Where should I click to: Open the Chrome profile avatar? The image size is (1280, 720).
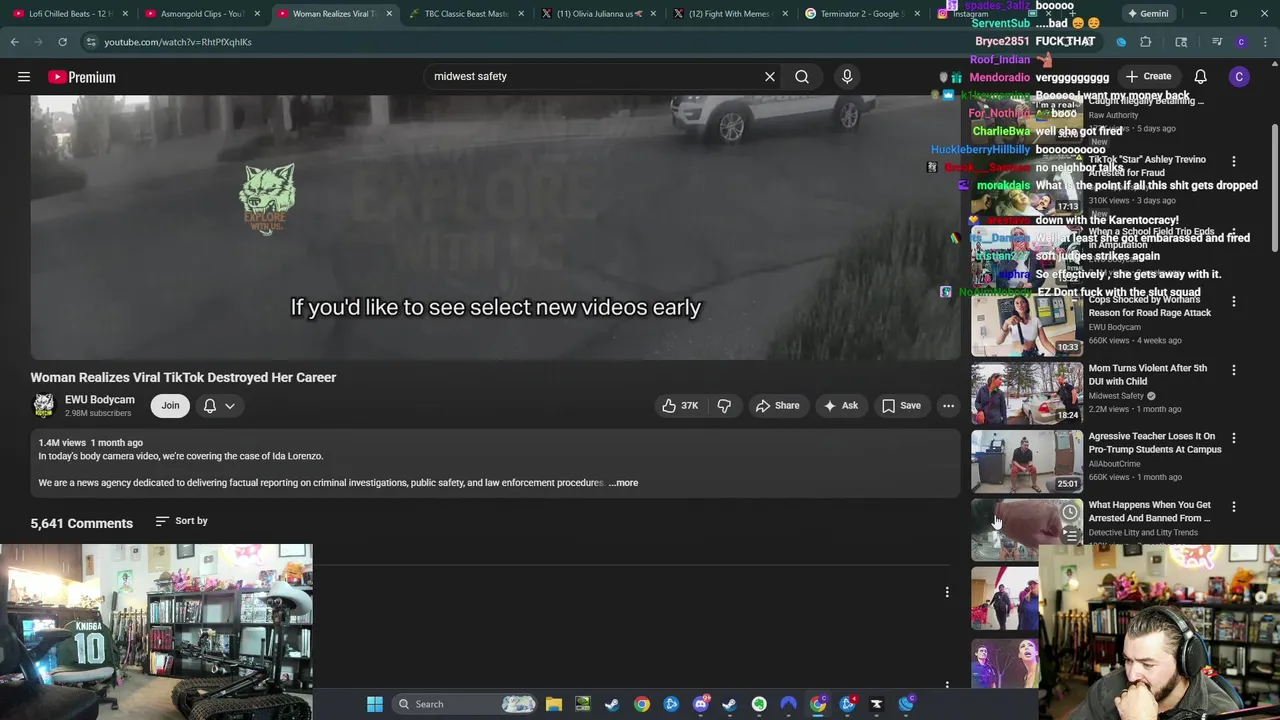coord(1241,42)
